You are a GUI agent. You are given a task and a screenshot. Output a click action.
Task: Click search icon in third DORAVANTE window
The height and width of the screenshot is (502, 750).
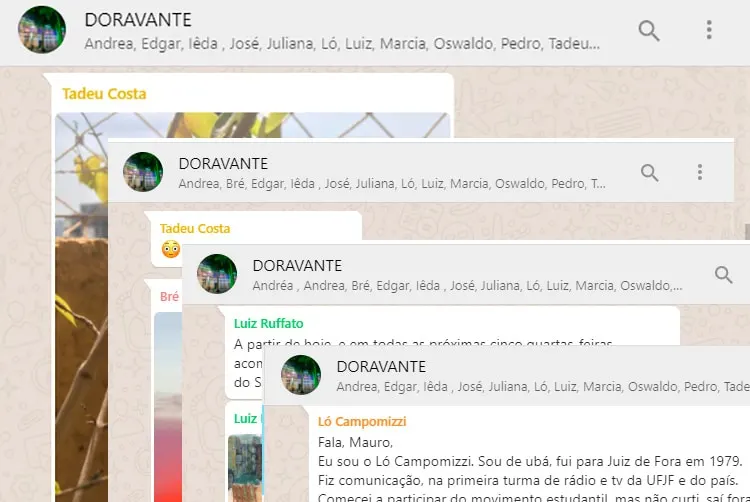click(x=723, y=275)
